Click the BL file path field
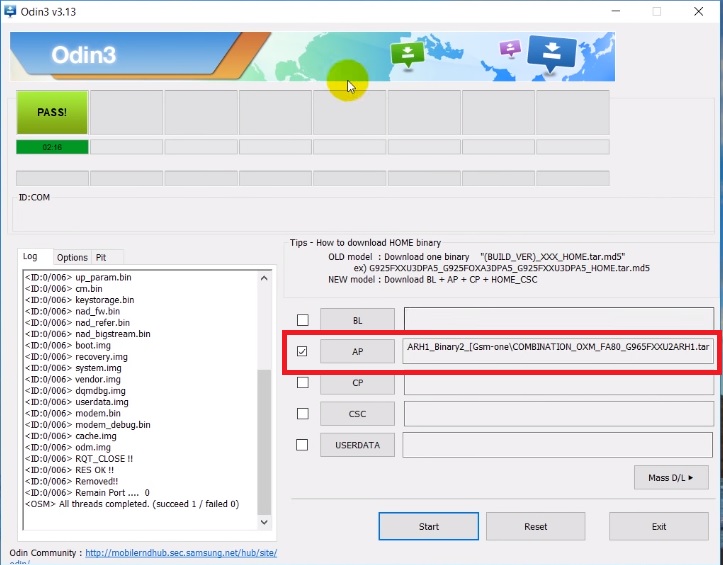723x565 pixels. [559, 319]
